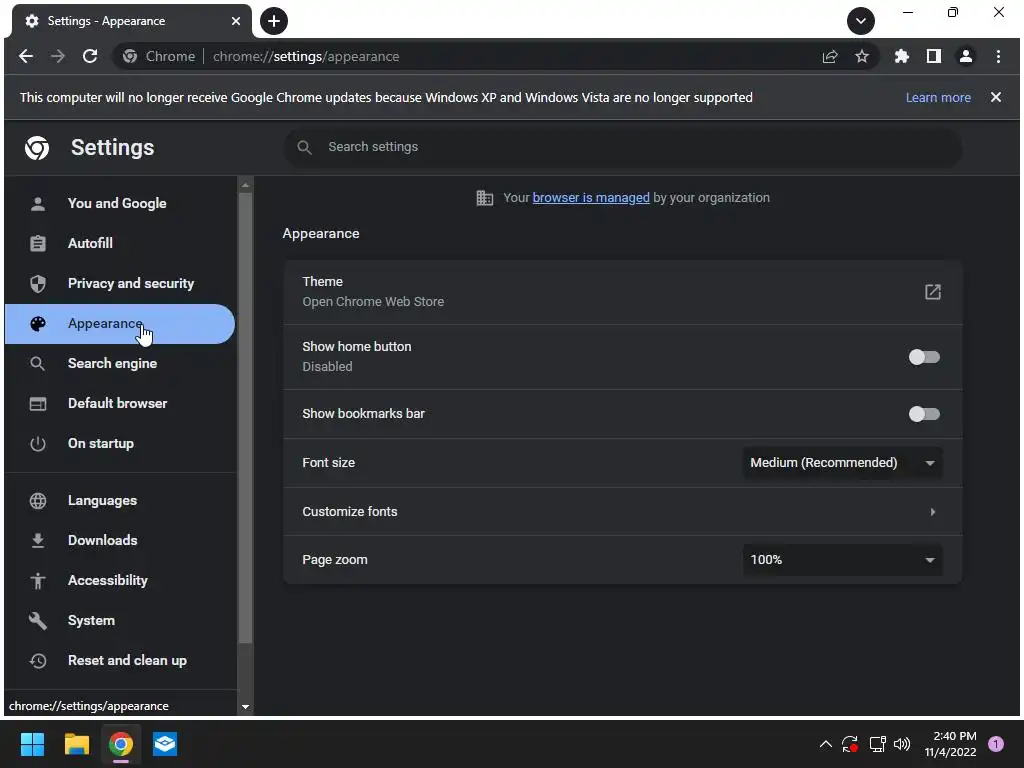Screen dimensions: 1024x768
Task: Click the On startup power icon
Action: 38,443
